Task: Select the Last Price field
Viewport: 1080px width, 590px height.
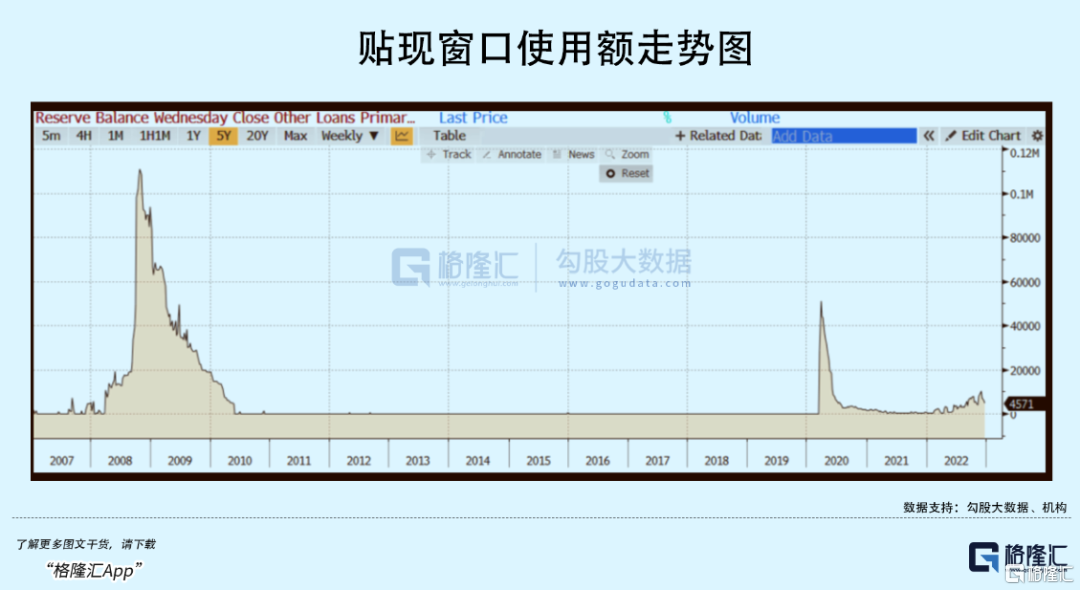Action: click(x=473, y=118)
